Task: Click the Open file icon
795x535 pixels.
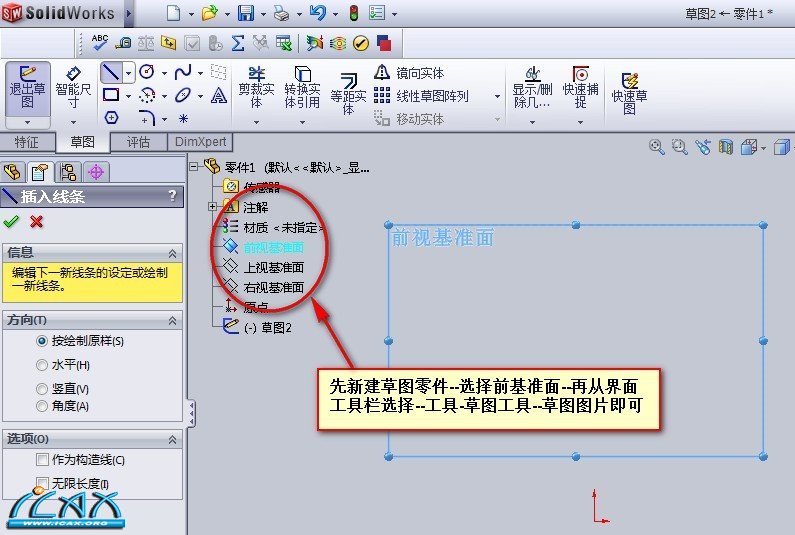Action: click(209, 13)
